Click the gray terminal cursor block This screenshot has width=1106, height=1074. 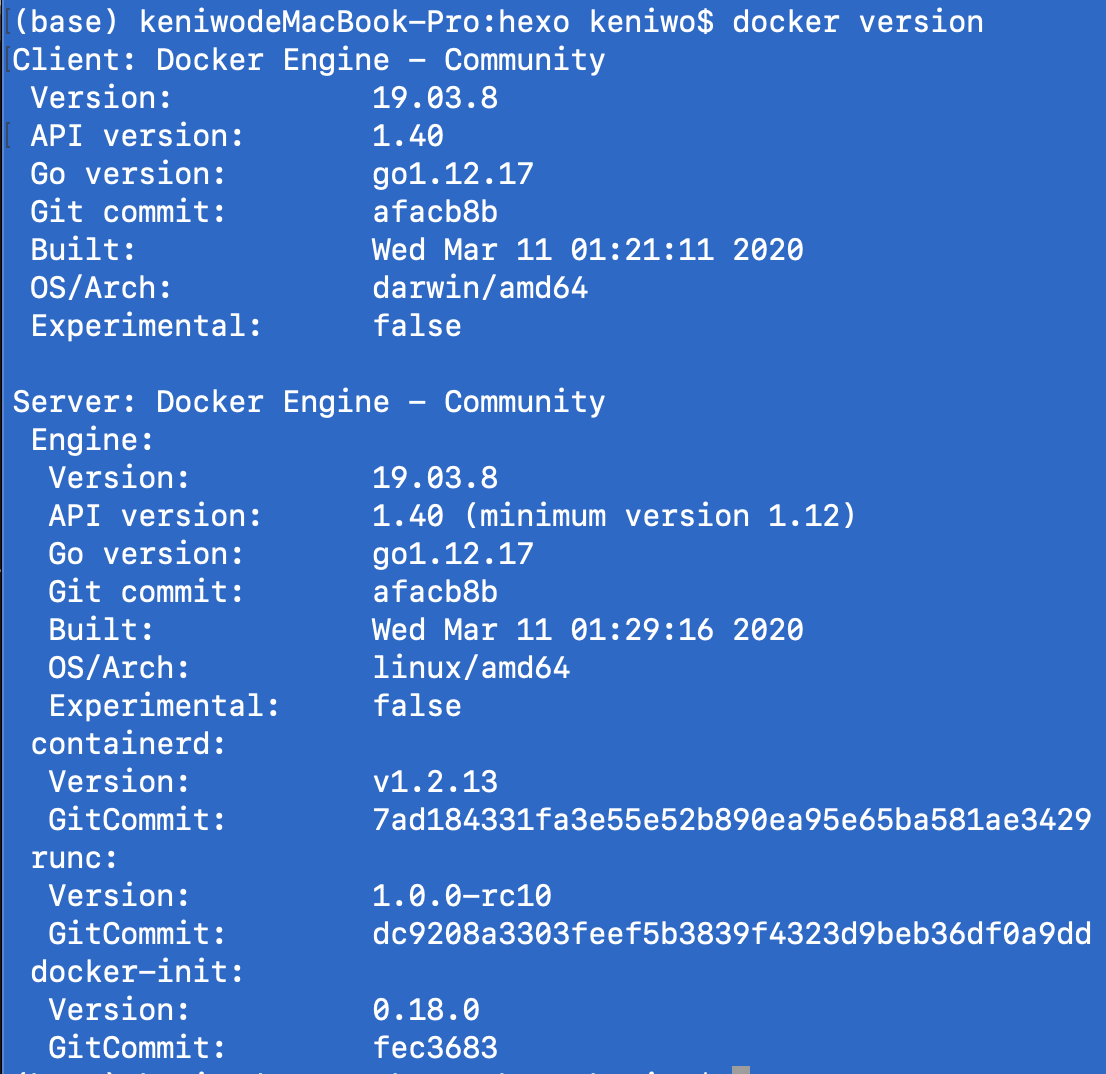click(x=740, y=1070)
